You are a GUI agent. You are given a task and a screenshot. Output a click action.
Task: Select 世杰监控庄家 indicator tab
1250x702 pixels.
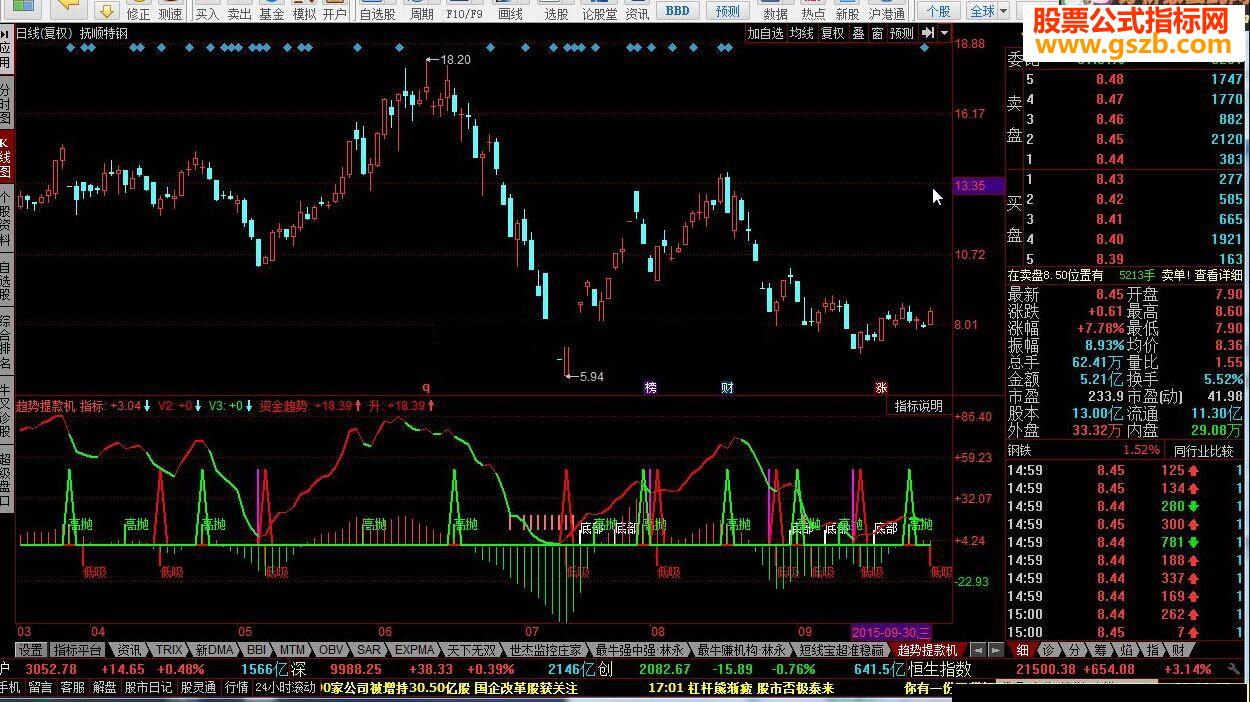coord(545,649)
